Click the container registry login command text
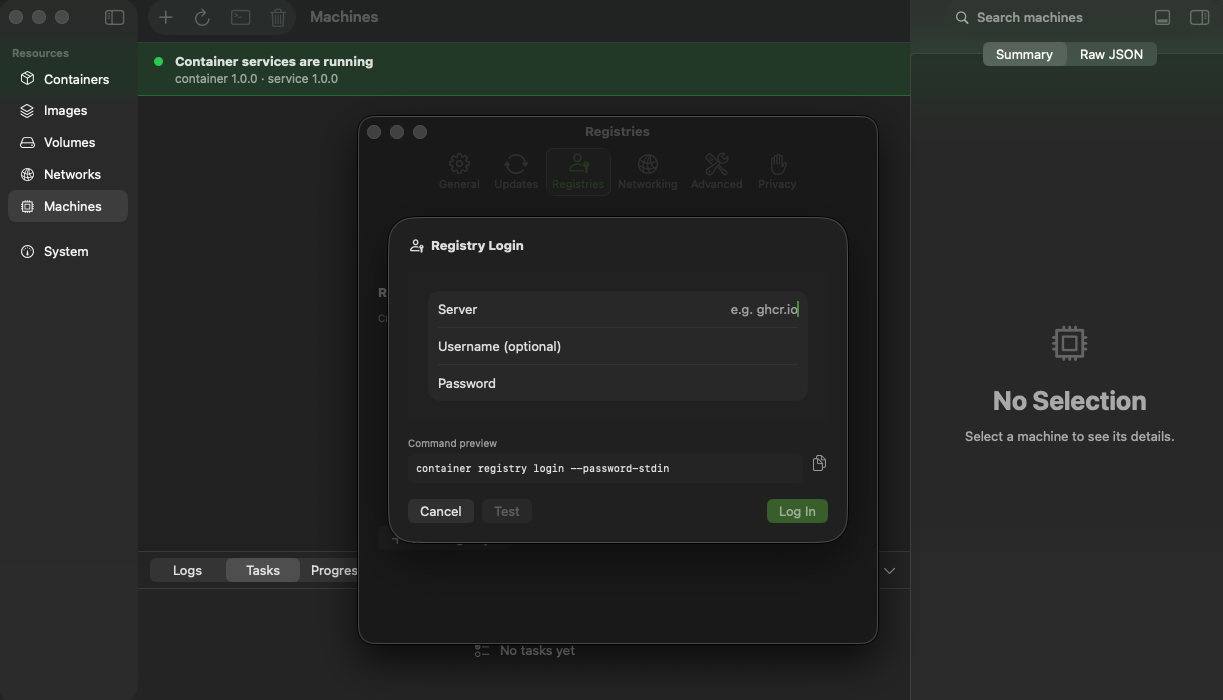Screen dimensions: 1223x700 coord(543,468)
